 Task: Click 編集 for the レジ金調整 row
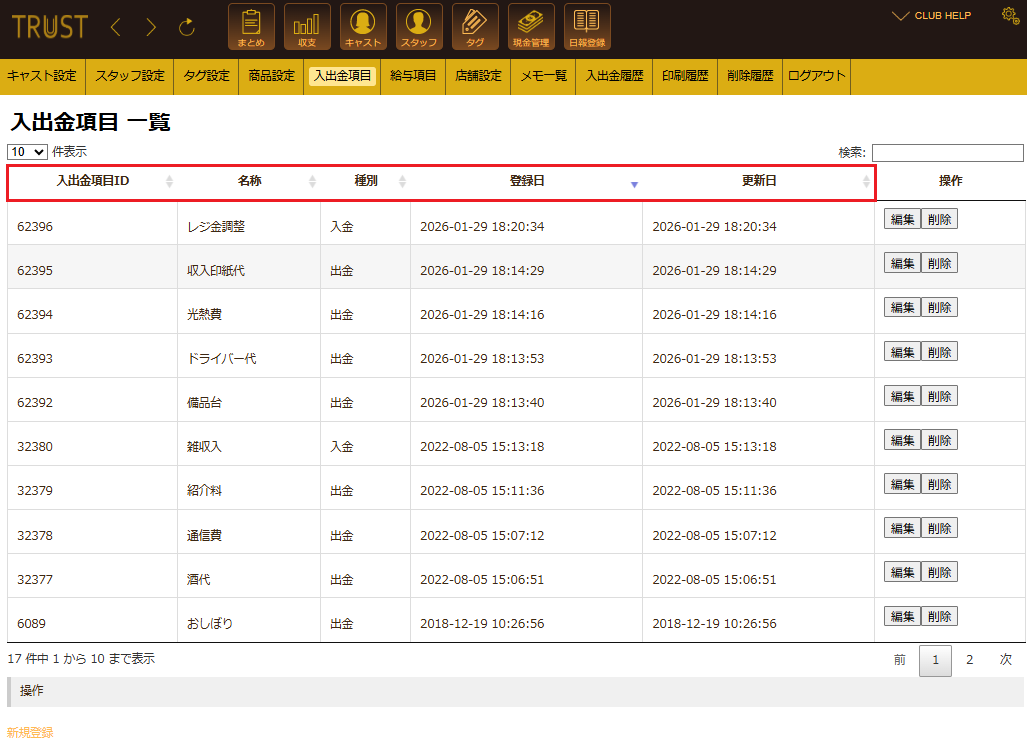point(902,219)
